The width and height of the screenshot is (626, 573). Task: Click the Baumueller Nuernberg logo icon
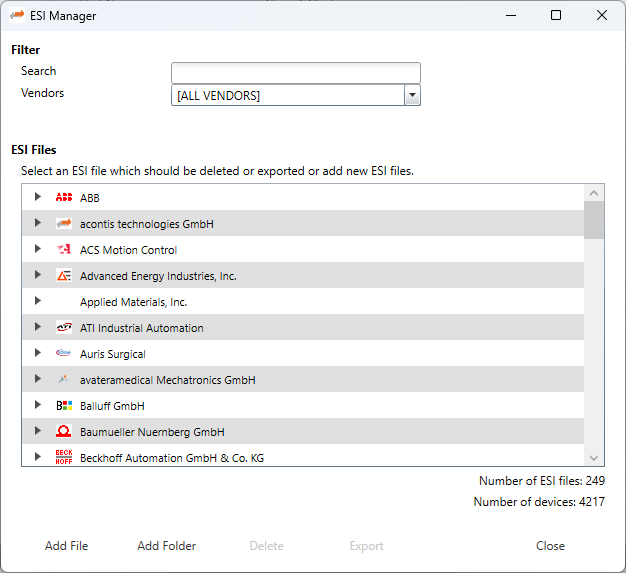(x=64, y=431)
